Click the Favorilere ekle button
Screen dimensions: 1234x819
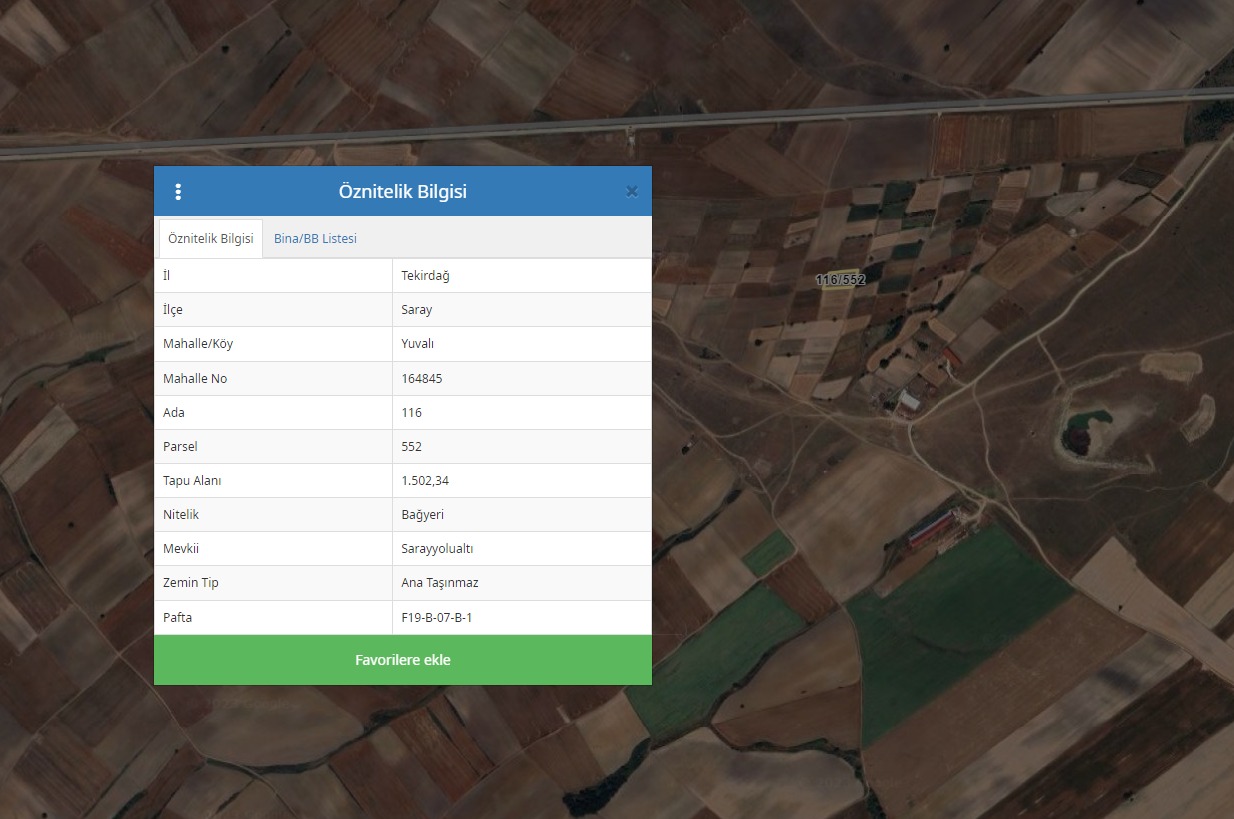(403, 660)
